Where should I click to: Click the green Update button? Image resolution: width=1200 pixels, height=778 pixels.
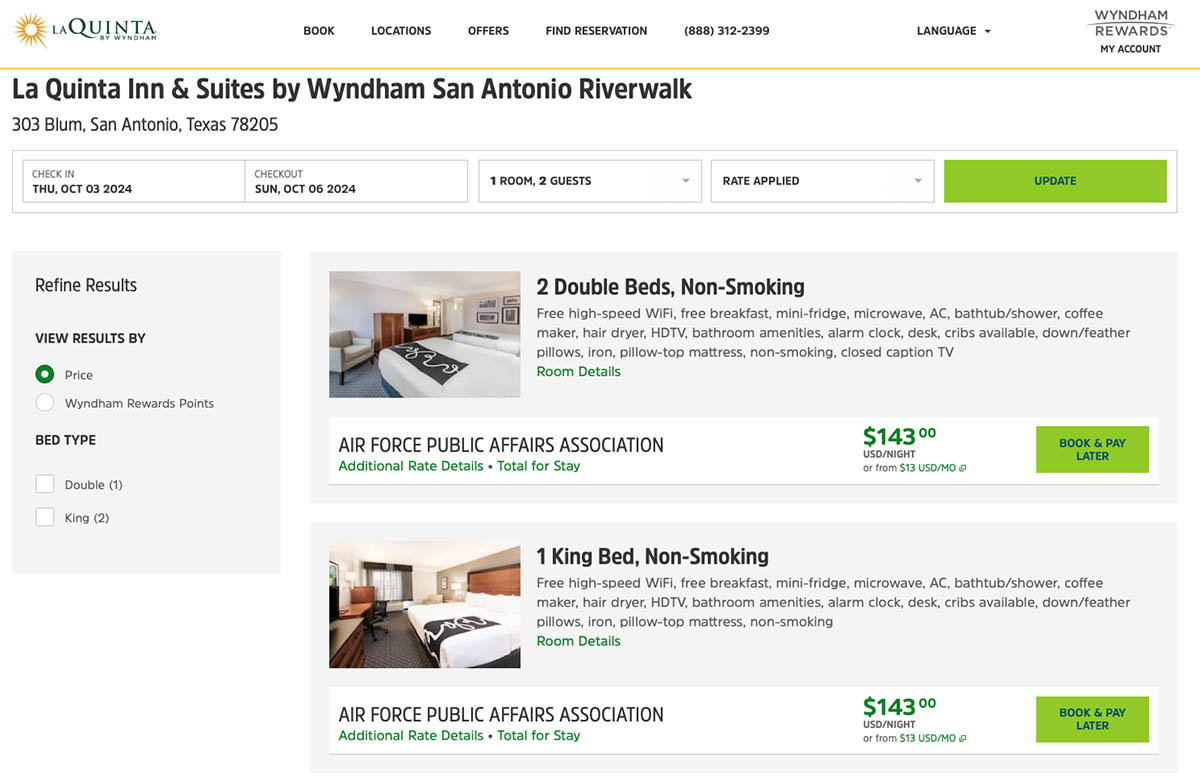click(x=1055, y=181)
